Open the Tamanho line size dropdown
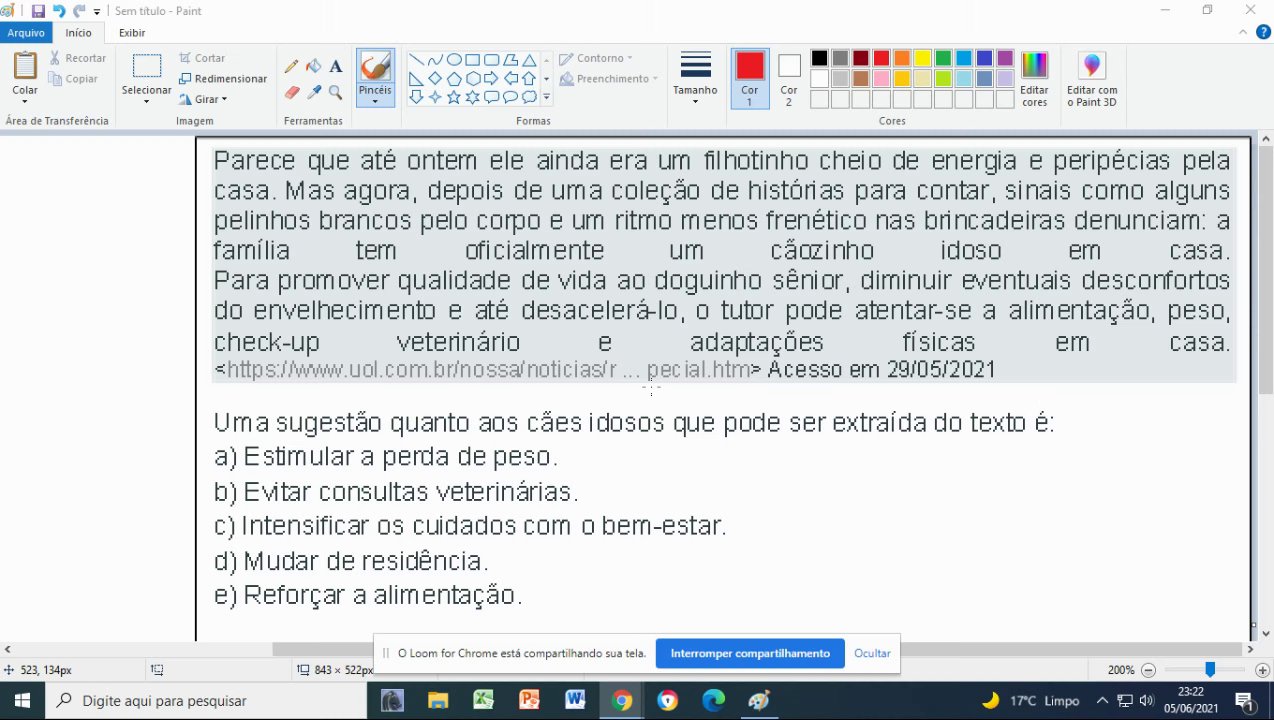 pos(695,79)
